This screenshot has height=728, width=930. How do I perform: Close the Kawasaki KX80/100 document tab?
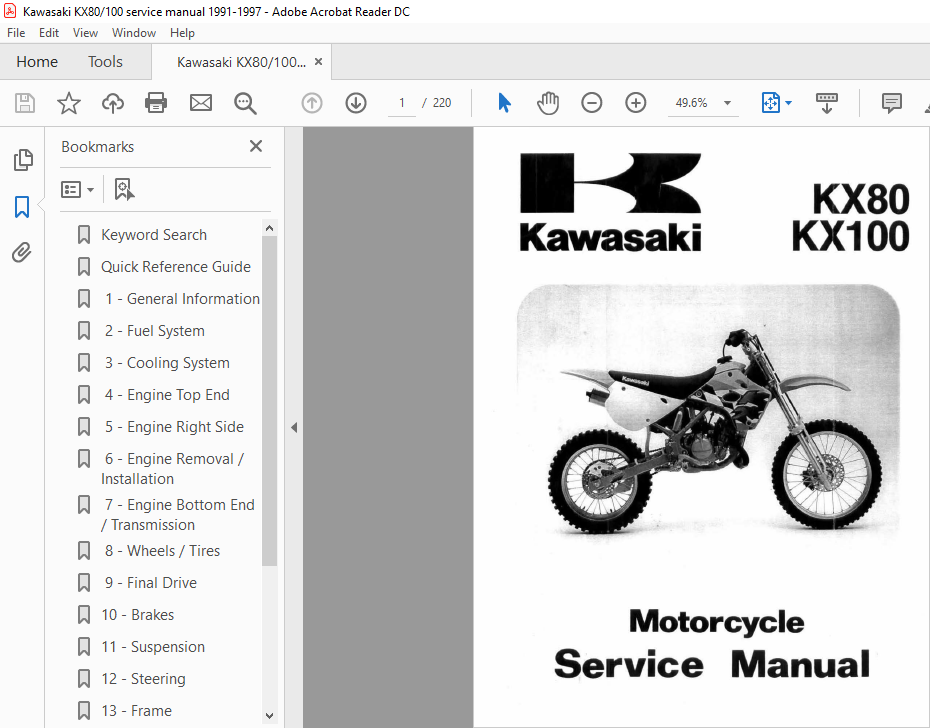click(x=319, y=62)
